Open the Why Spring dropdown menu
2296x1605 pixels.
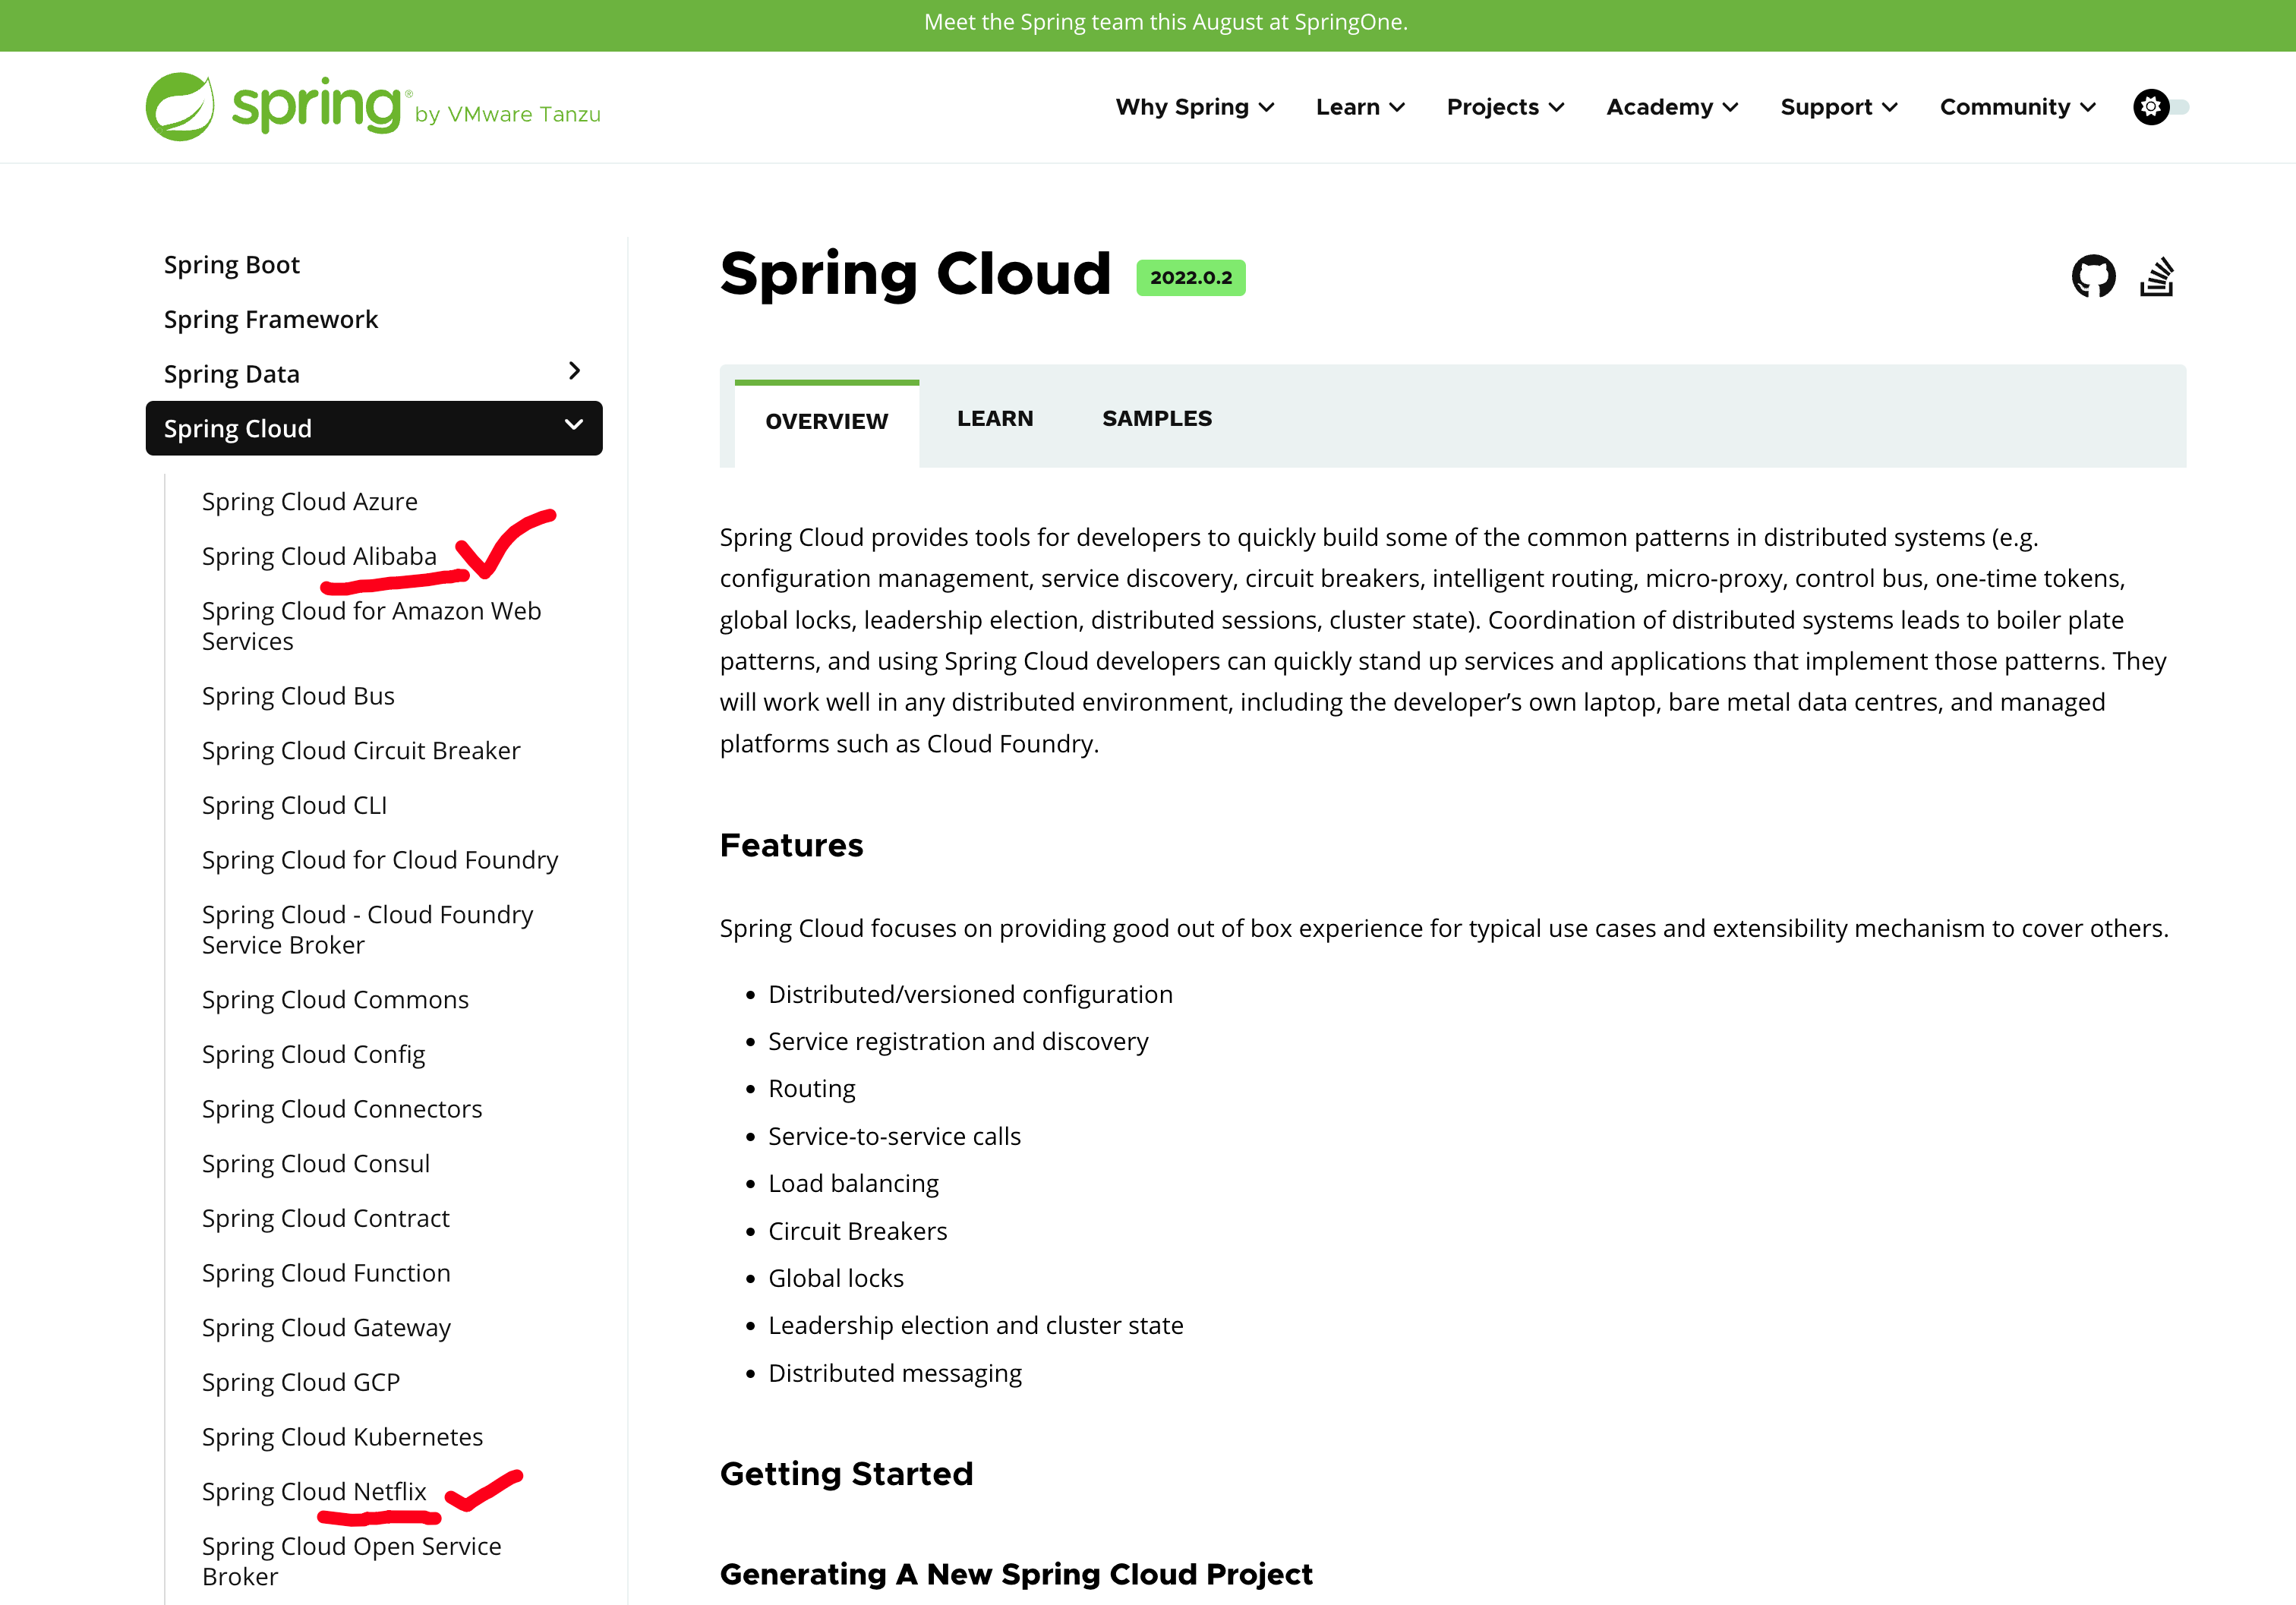(x=1194, y=107)
